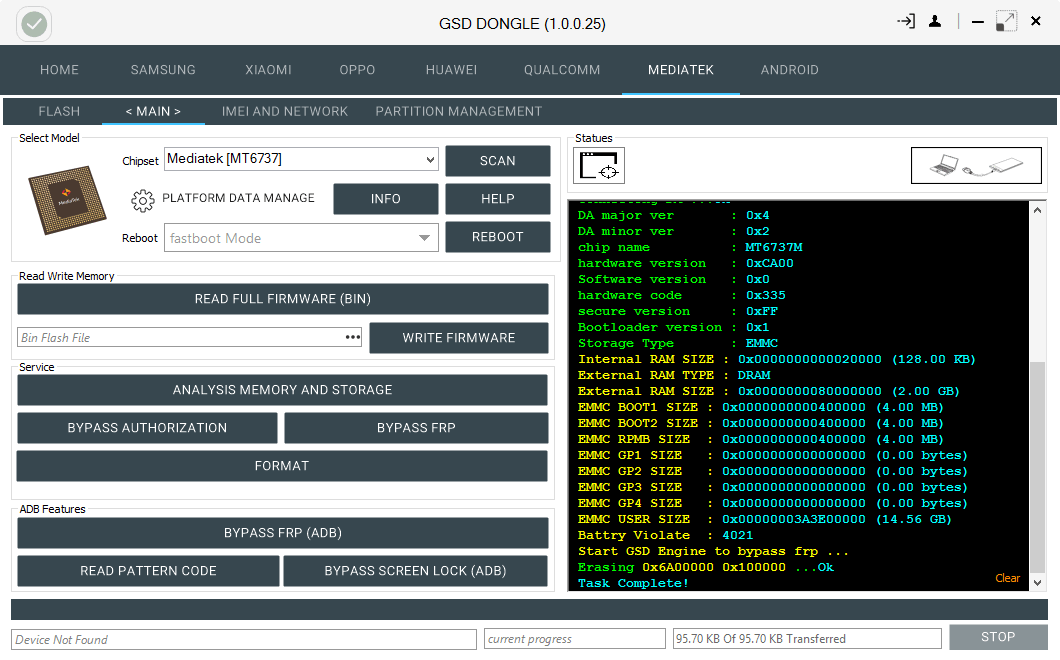Open the PARTITION MANAGEMENT subtab
The height and width of the screenshot is (660, 1060).
point(458,112)
